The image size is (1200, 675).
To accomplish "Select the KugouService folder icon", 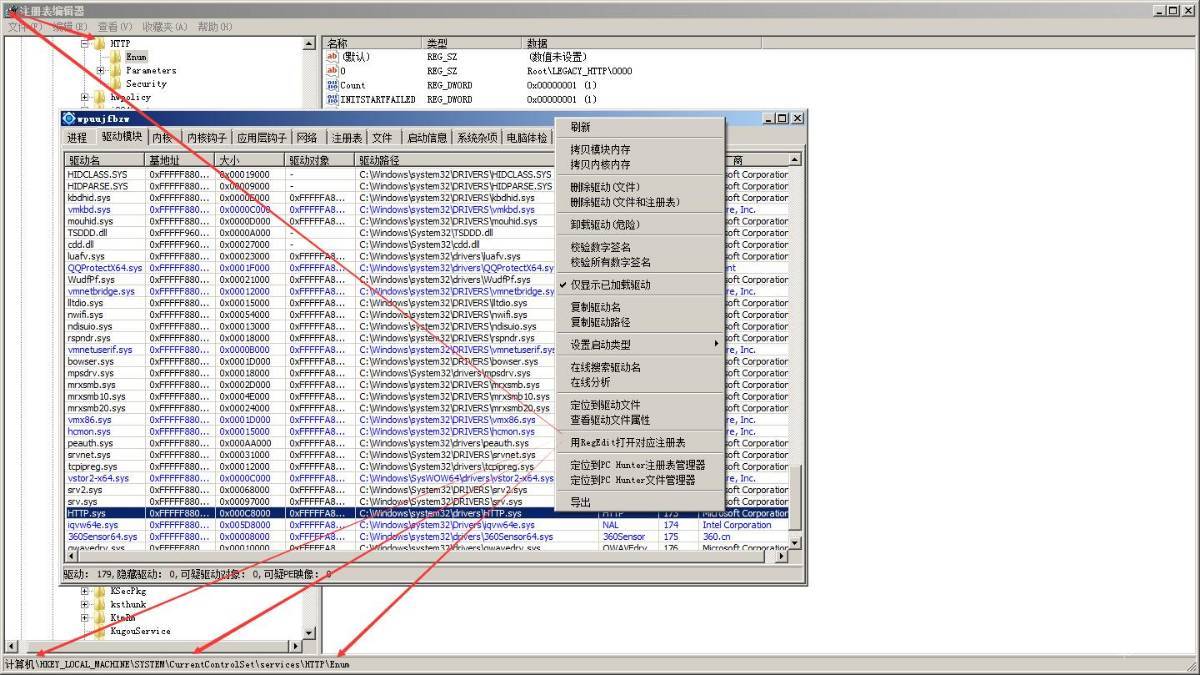I will 100,631.
